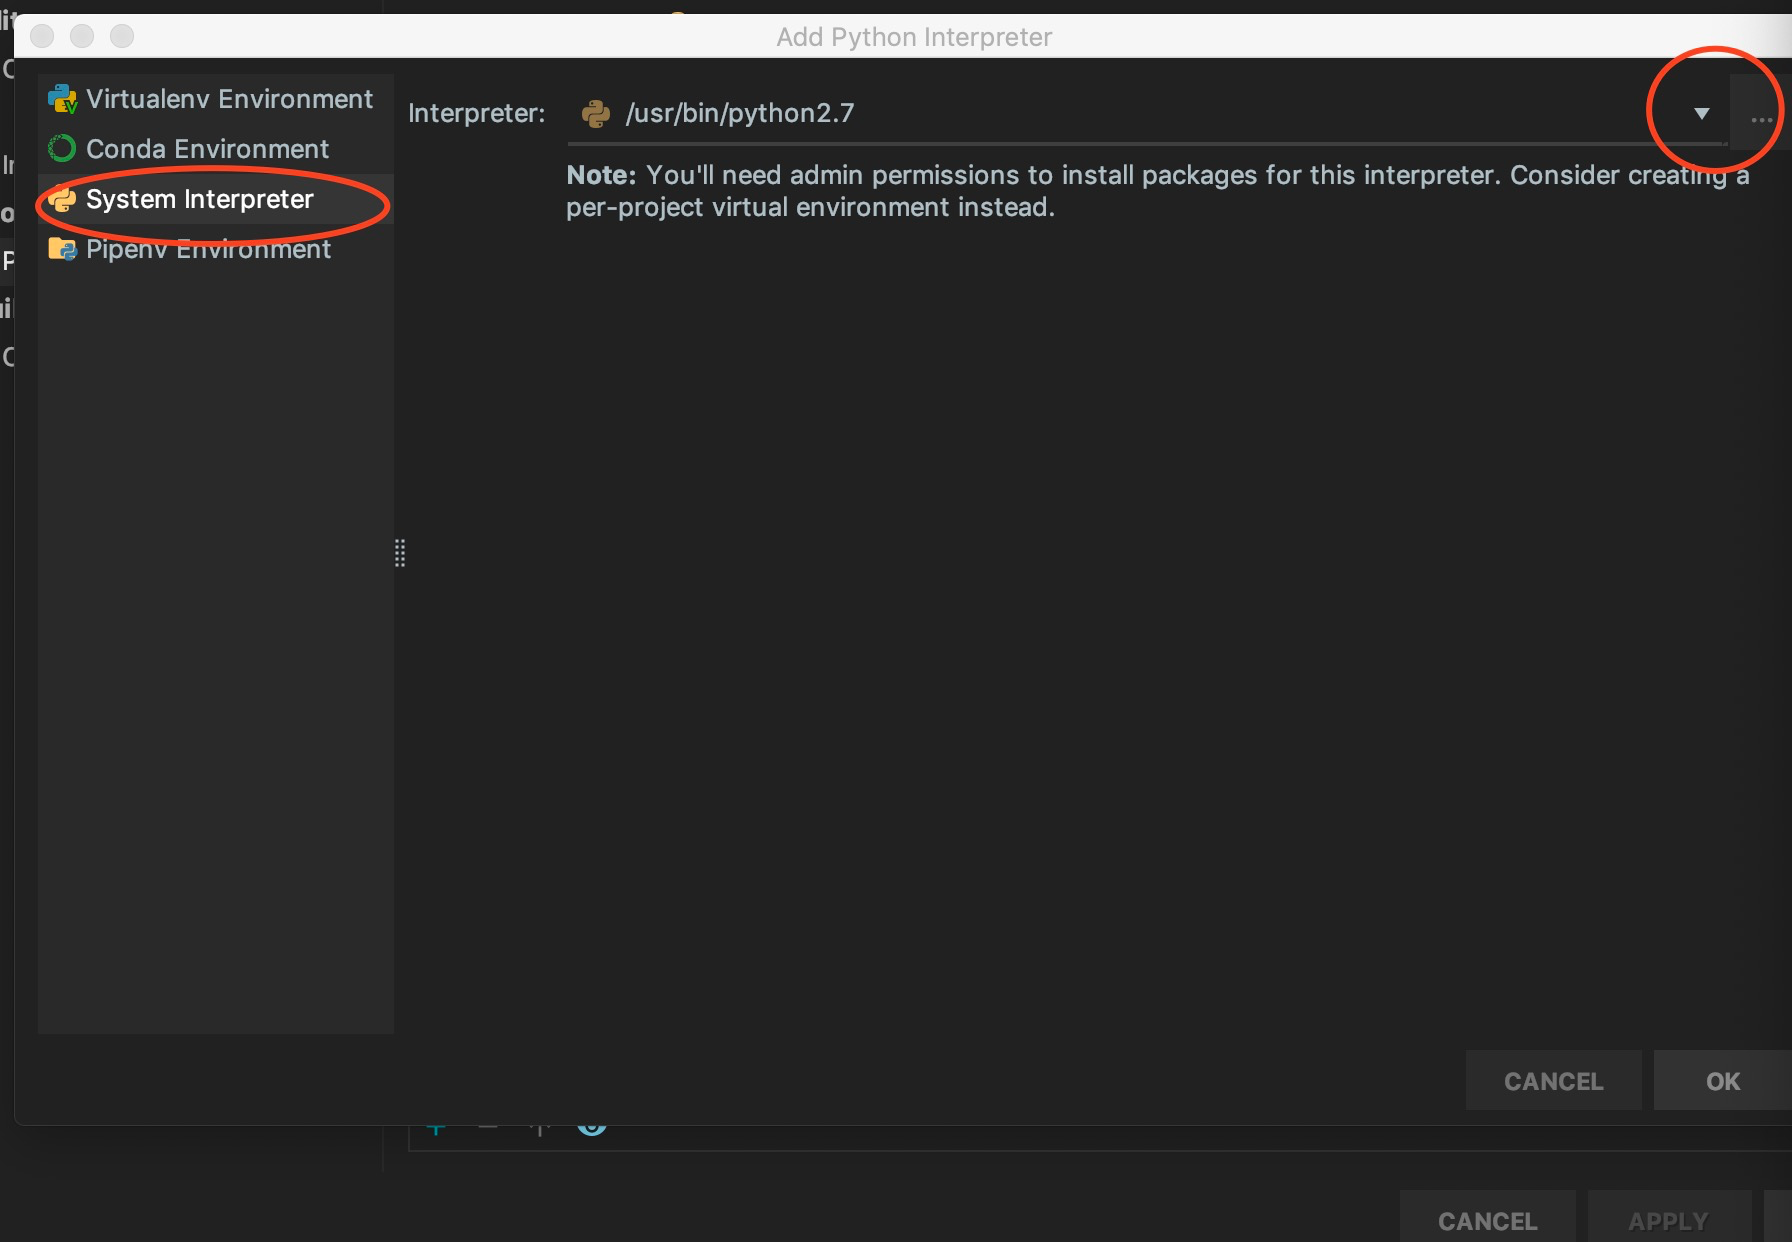This screenshot has height=1242, width=1792.
Task: Click the bottom Cancel button behind the dialog
Action: (x=1487, y=1220)
